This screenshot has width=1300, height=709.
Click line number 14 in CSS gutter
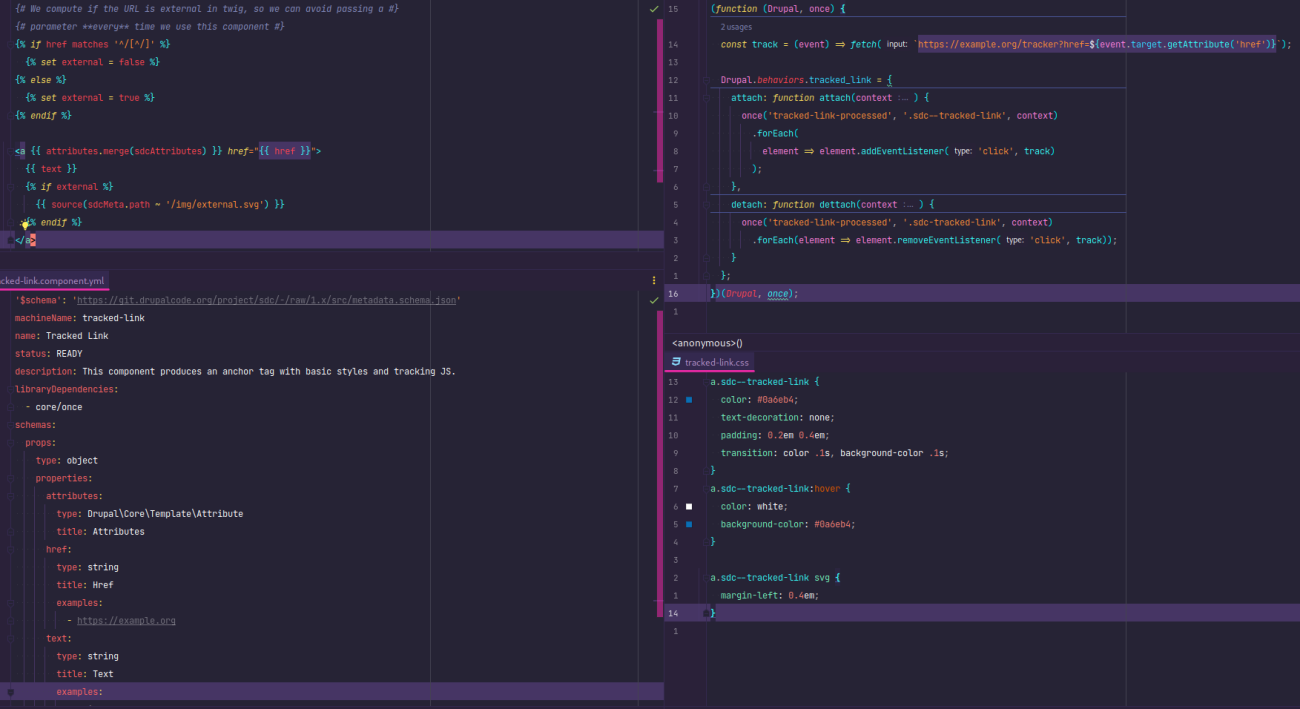pos(673,613)
